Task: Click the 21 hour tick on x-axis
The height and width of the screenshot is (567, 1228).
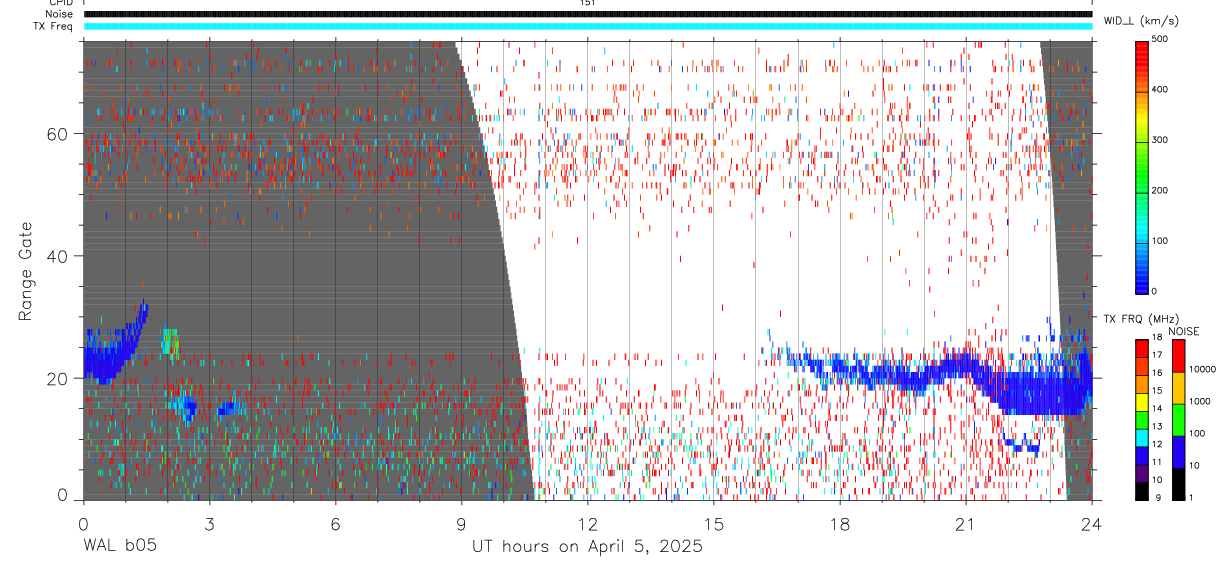Action: tap(966, 523)
